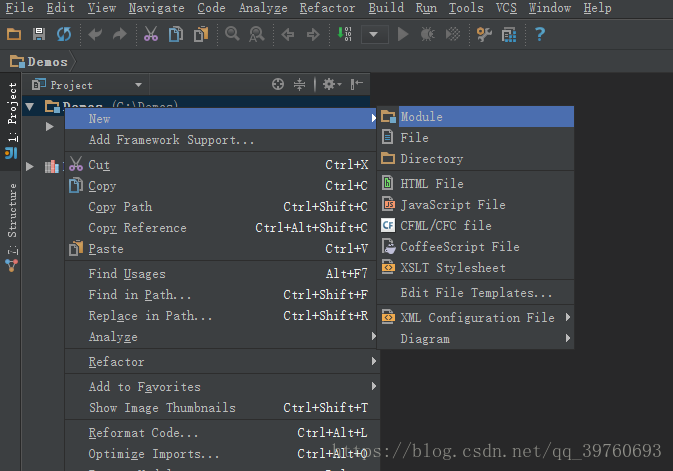Image resolution: width=673 pixels, height=471 pixels.
Task: Click the Demos breadcrumb in navigation bar
Action: click(x=39, y=62)
